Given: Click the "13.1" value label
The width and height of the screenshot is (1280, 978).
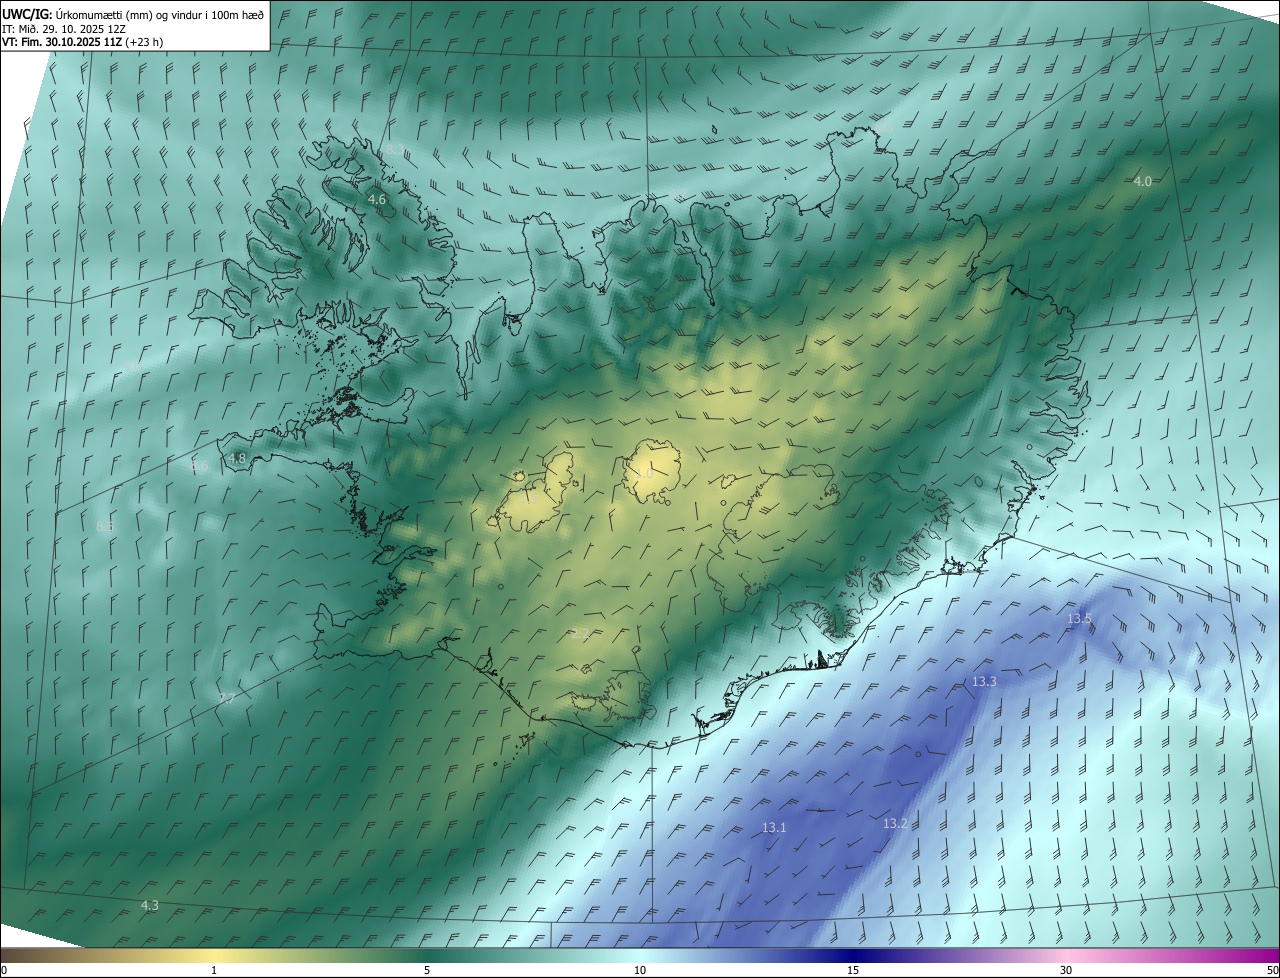Looking at the screenshot, I should point(774,828).
